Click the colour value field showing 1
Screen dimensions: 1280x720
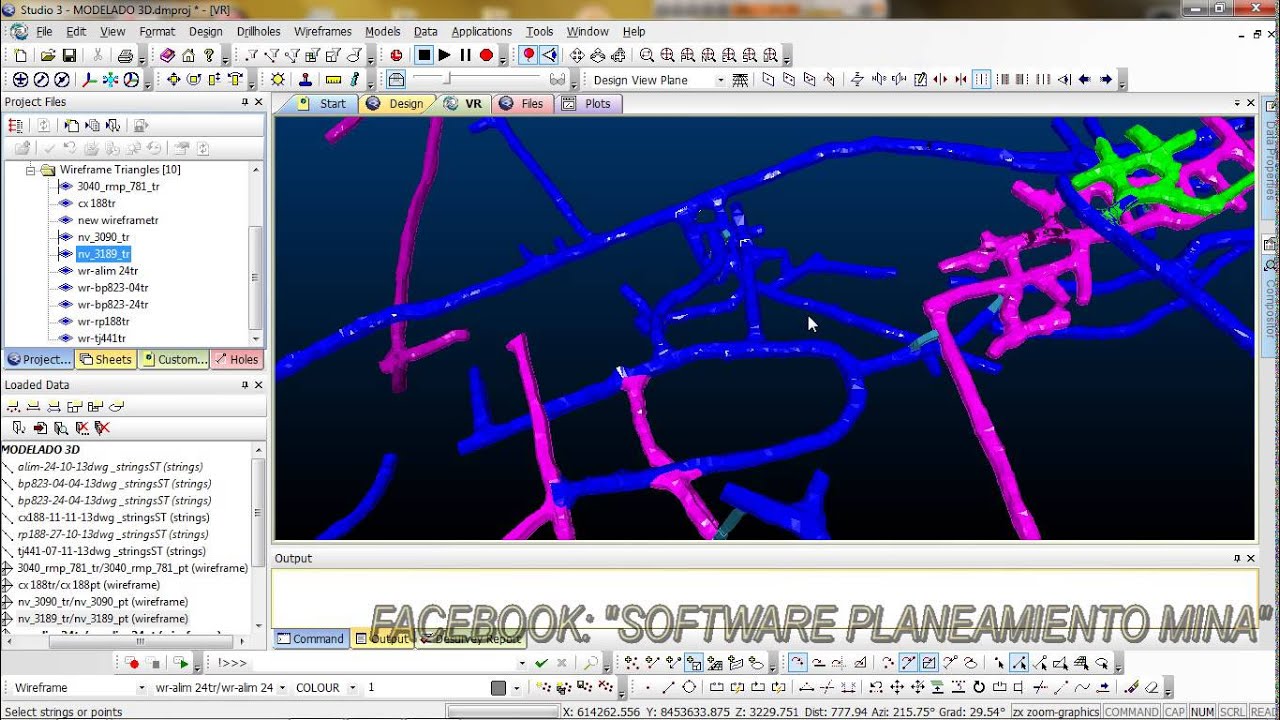[425, 688]
